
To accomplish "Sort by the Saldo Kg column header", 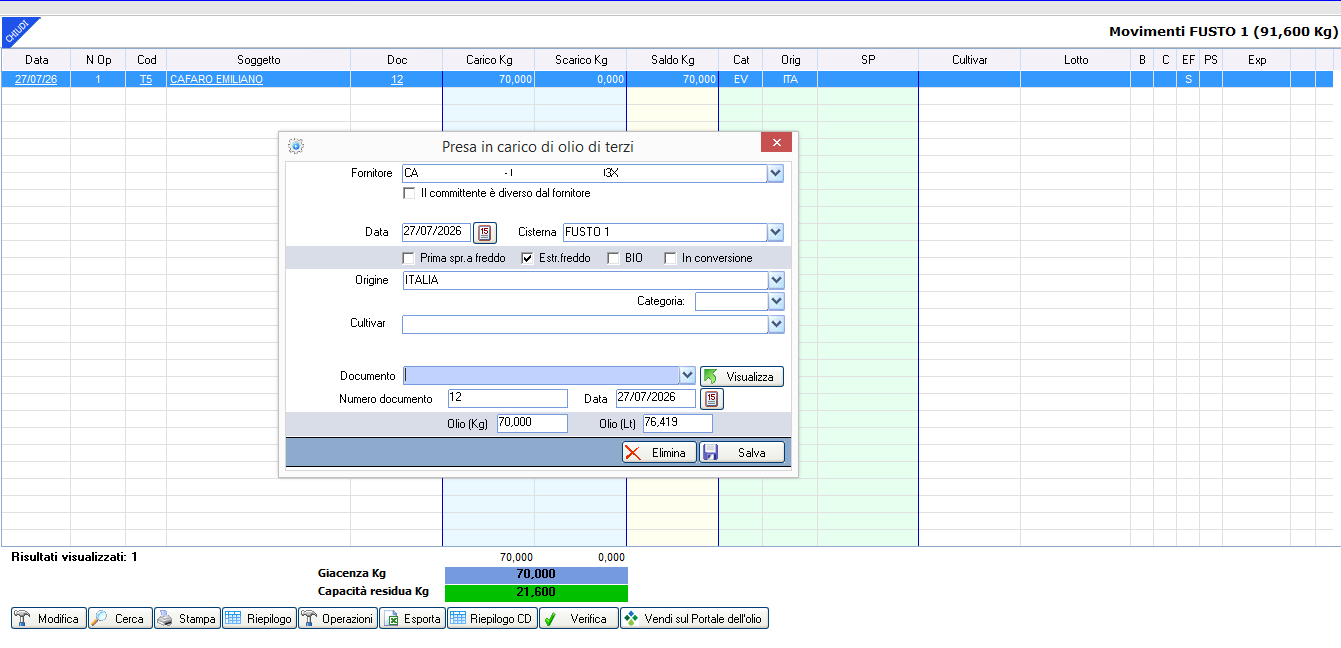I will coord(673,60).
